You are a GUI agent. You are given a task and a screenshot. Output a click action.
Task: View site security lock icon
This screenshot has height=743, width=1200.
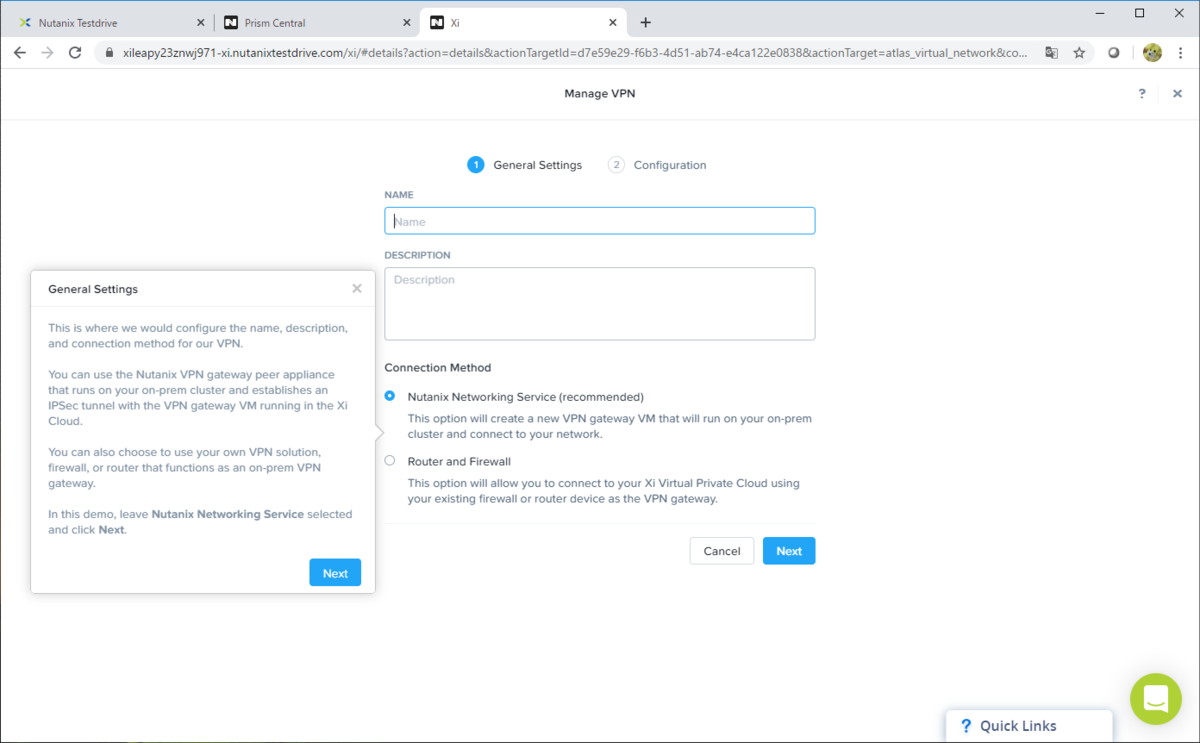[x=108, y=53]
